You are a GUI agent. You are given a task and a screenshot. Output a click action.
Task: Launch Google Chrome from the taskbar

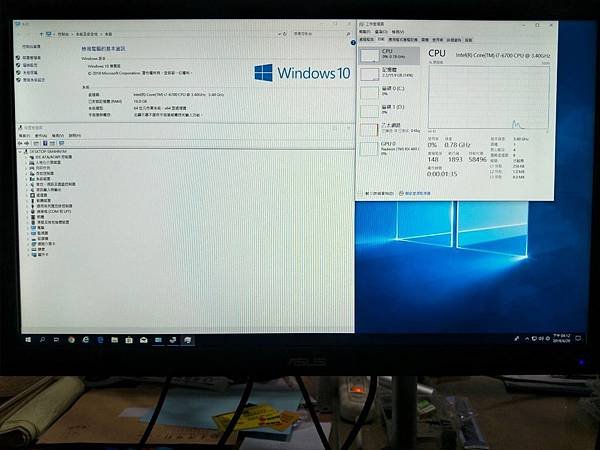coord(71,339)
